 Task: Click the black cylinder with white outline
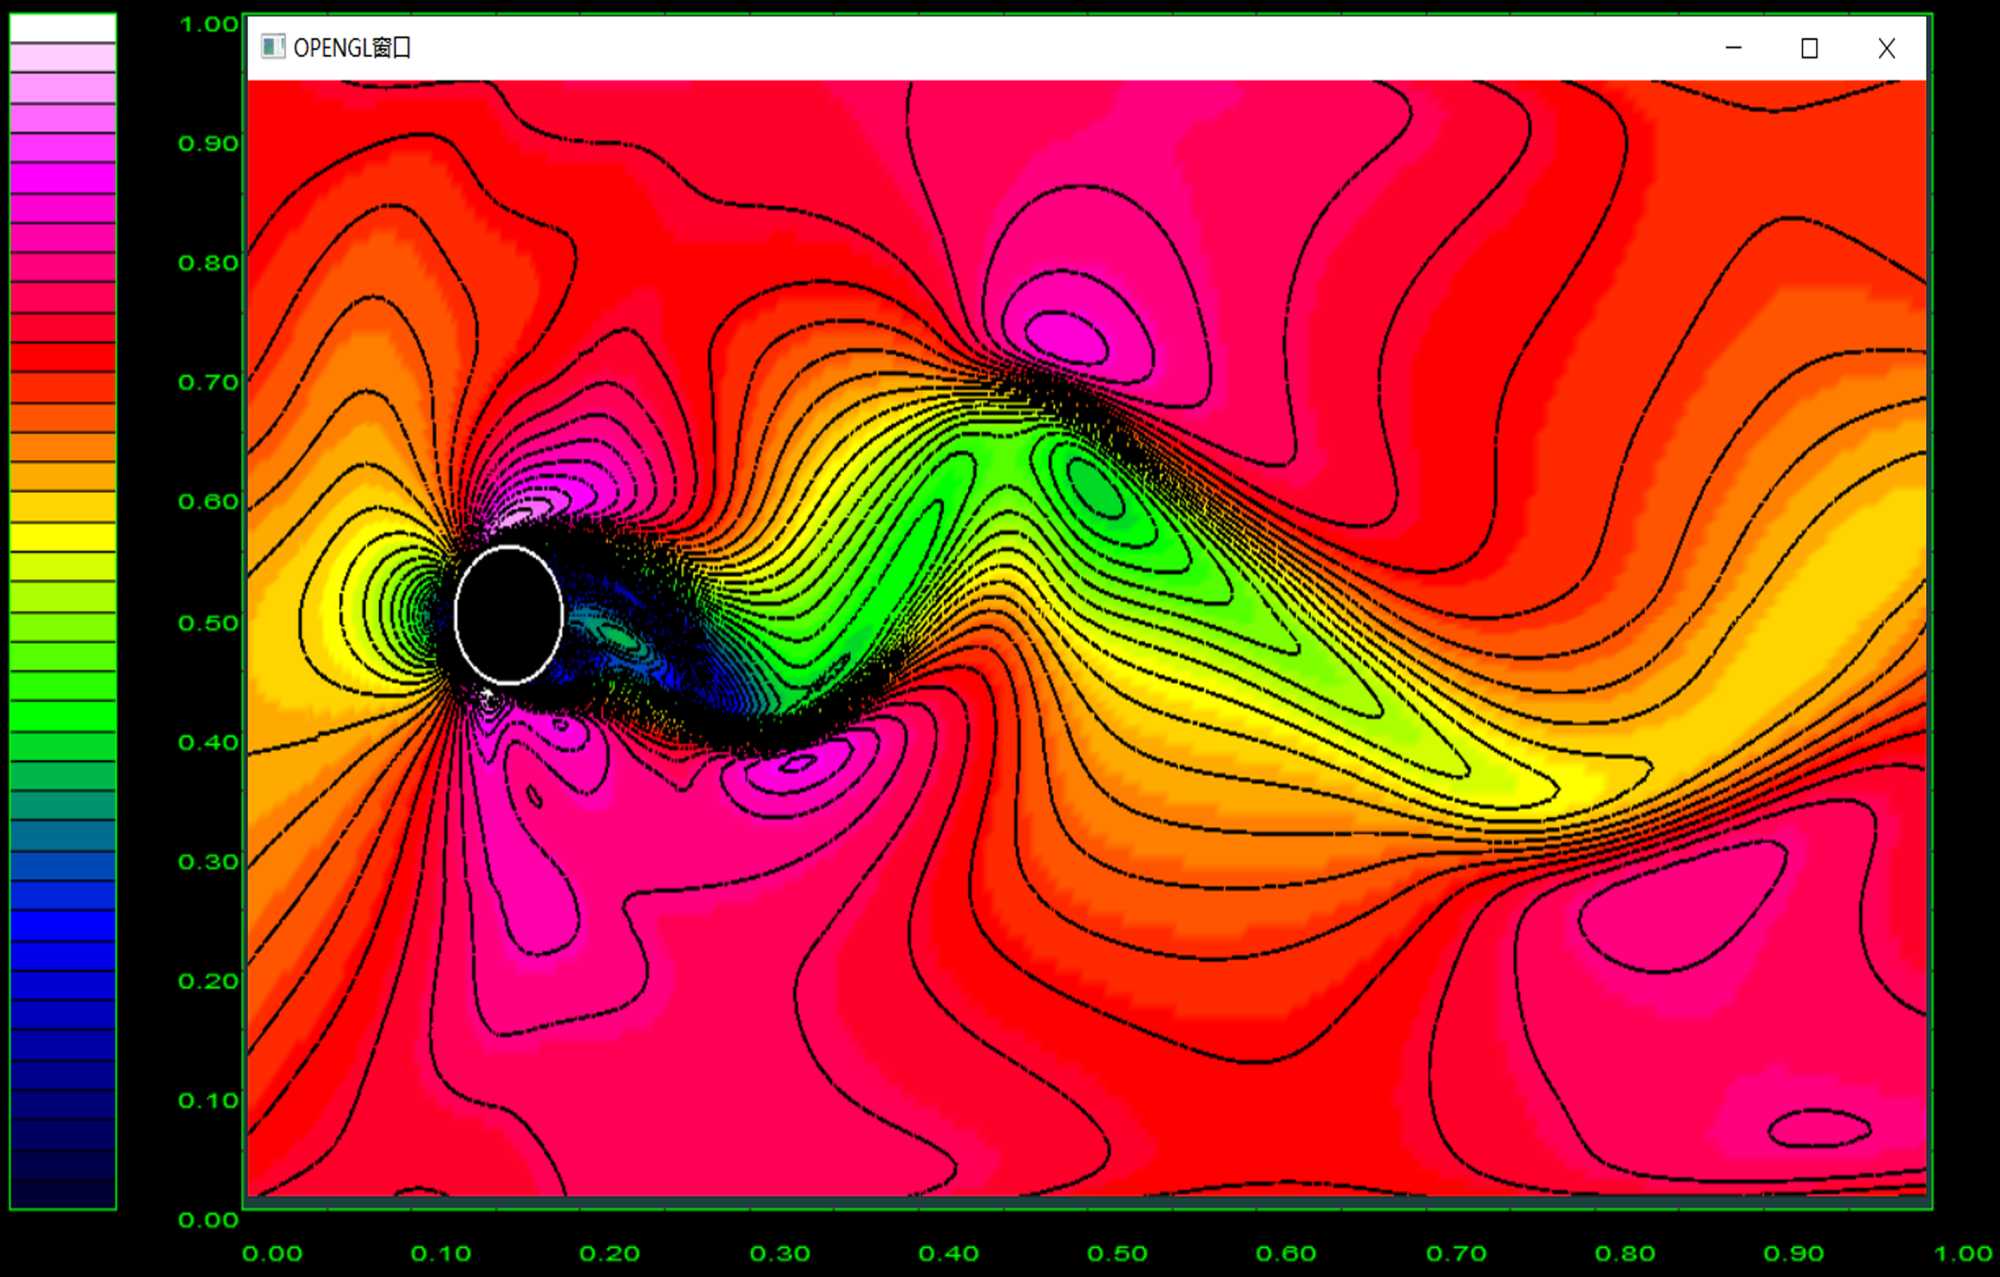508,615
